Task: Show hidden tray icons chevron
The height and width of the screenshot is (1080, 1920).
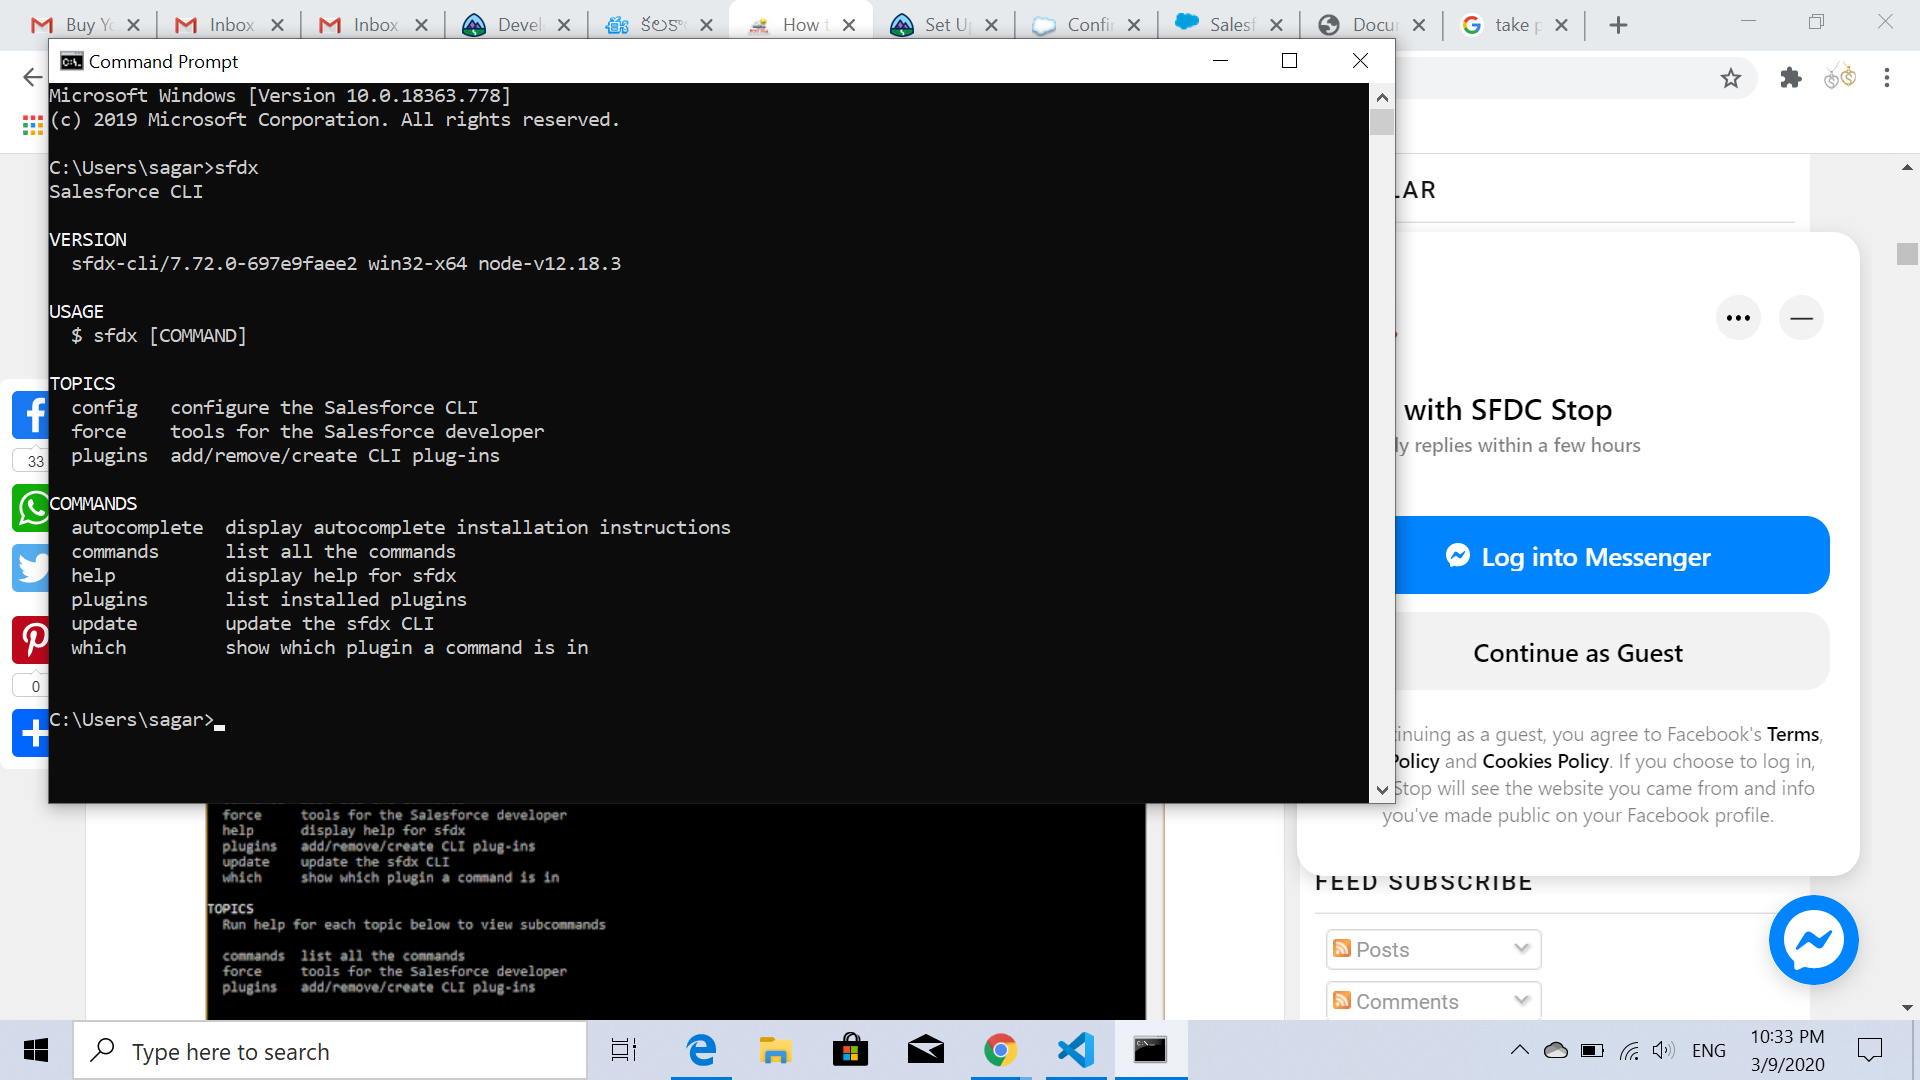Action: pyautogui.click(x=1519, y=1050)
